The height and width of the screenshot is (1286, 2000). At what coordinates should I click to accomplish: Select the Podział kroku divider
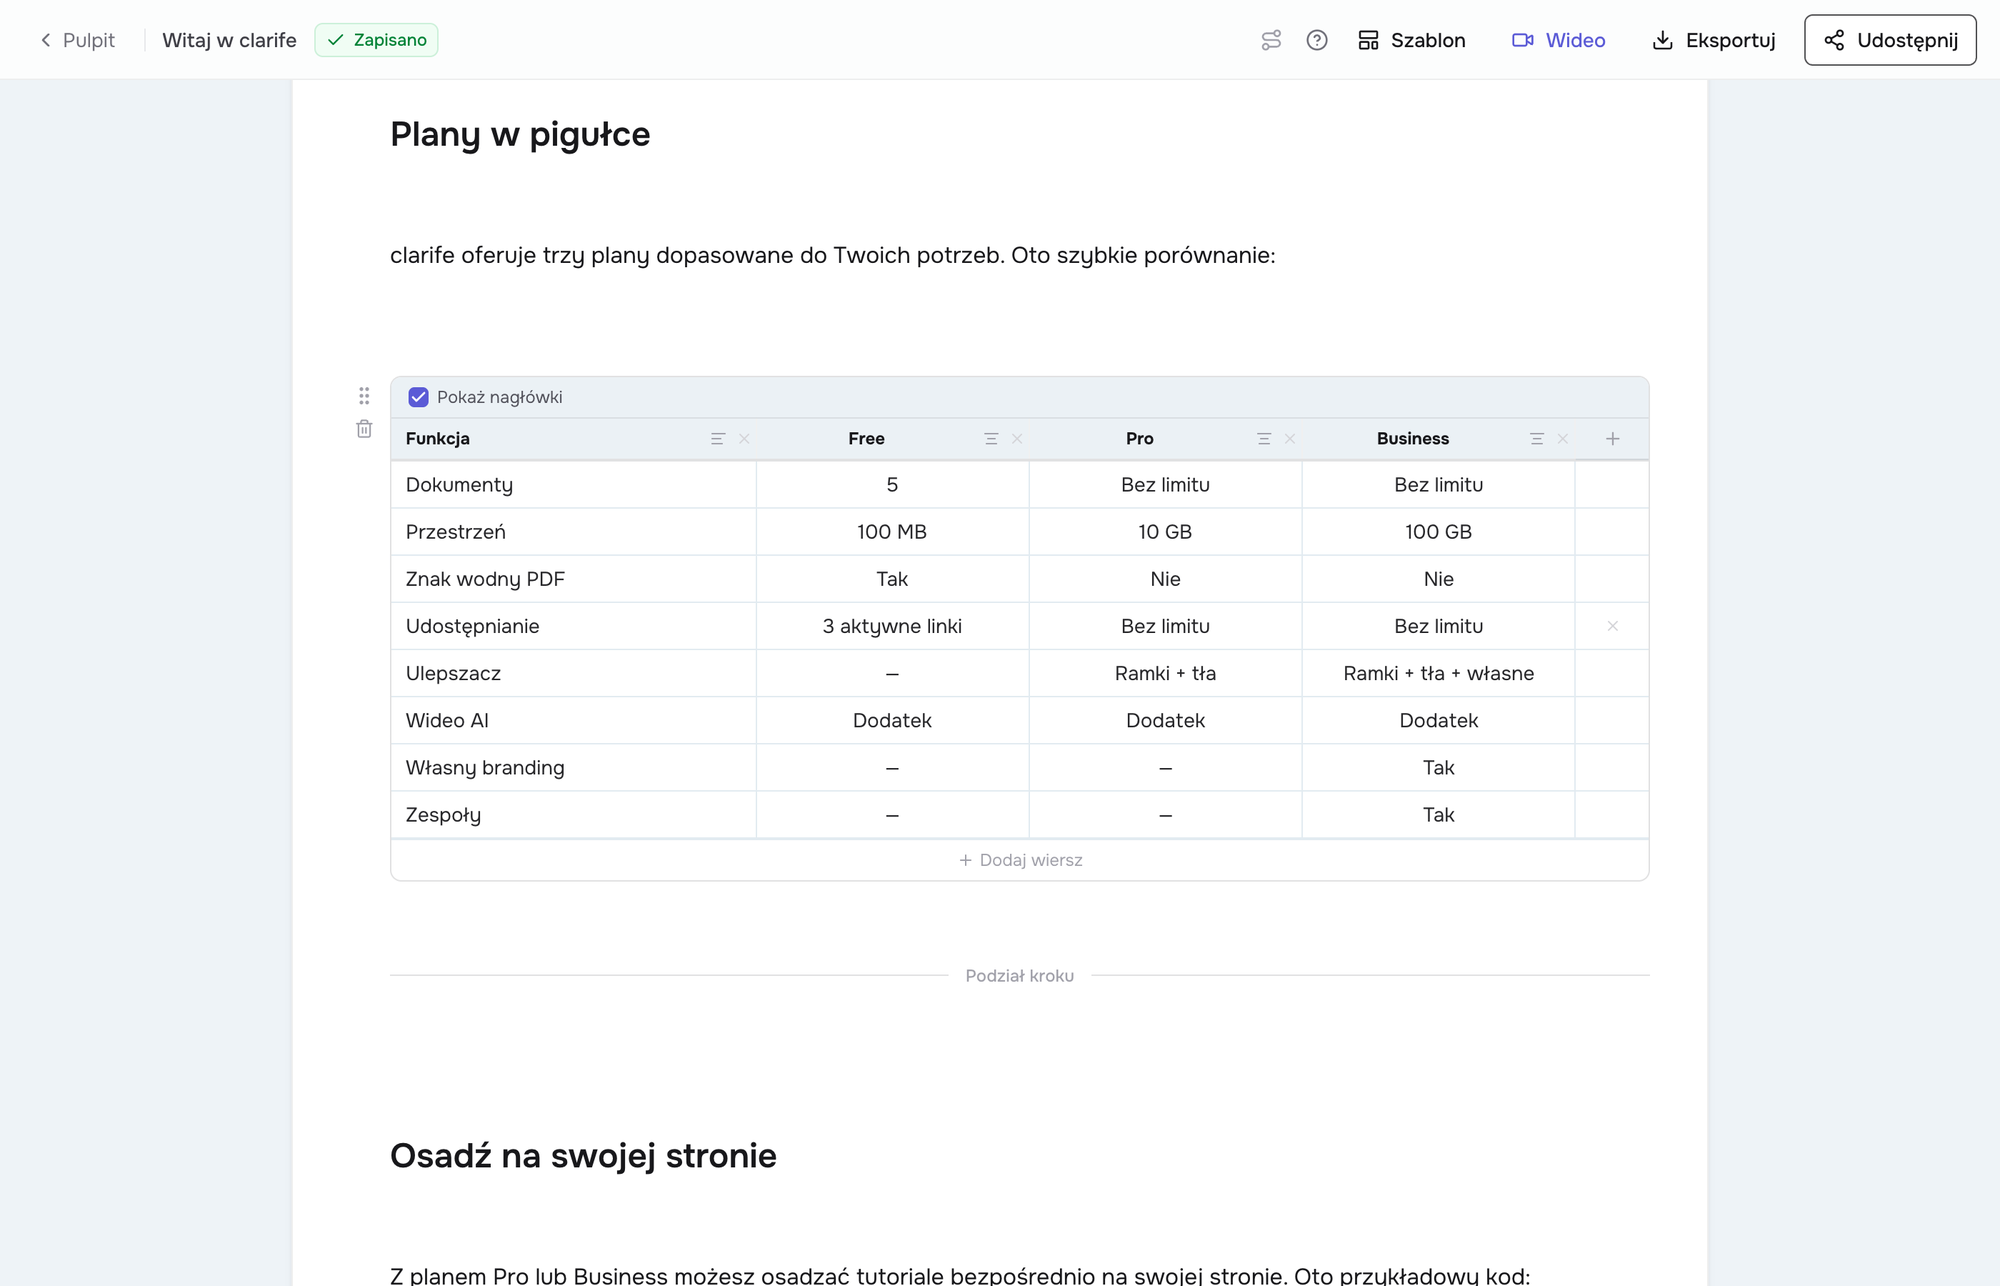(x=1020, y=976)
